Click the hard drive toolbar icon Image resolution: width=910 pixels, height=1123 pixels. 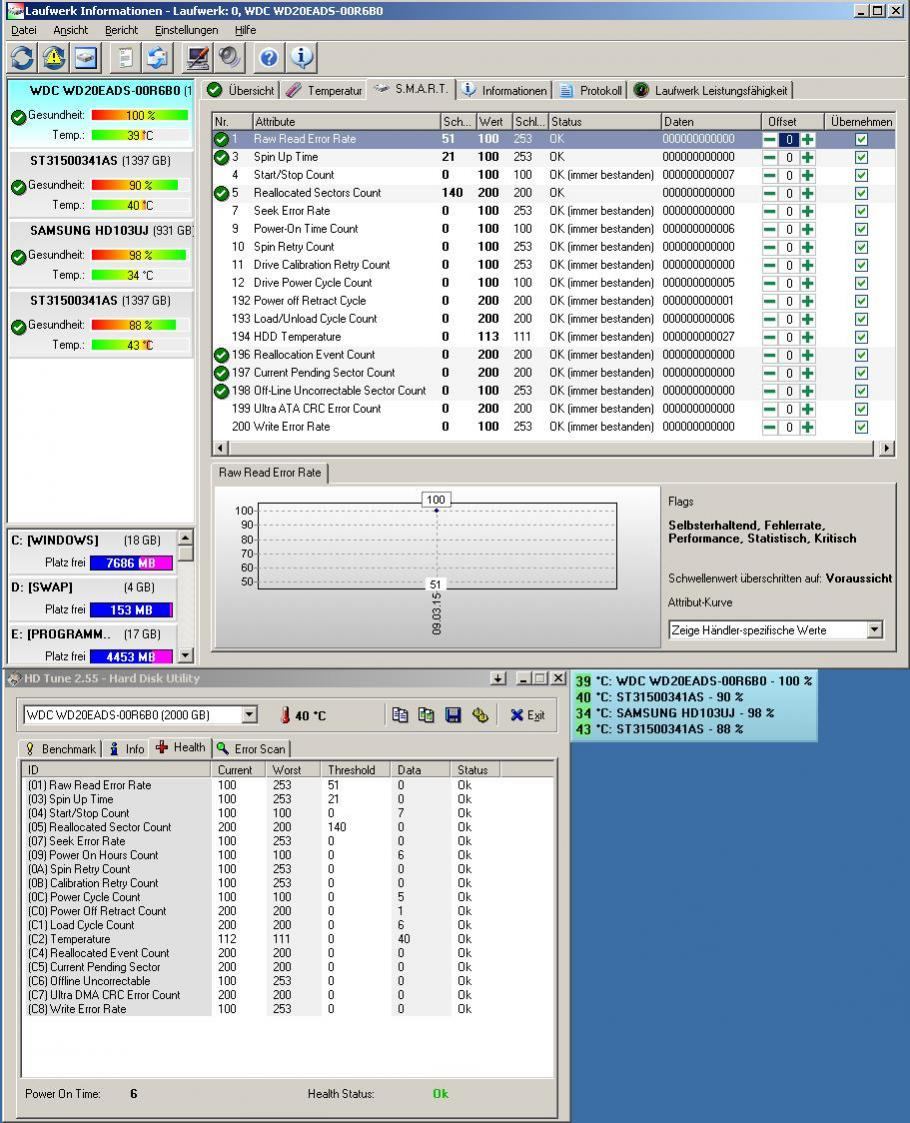[86, 57]
